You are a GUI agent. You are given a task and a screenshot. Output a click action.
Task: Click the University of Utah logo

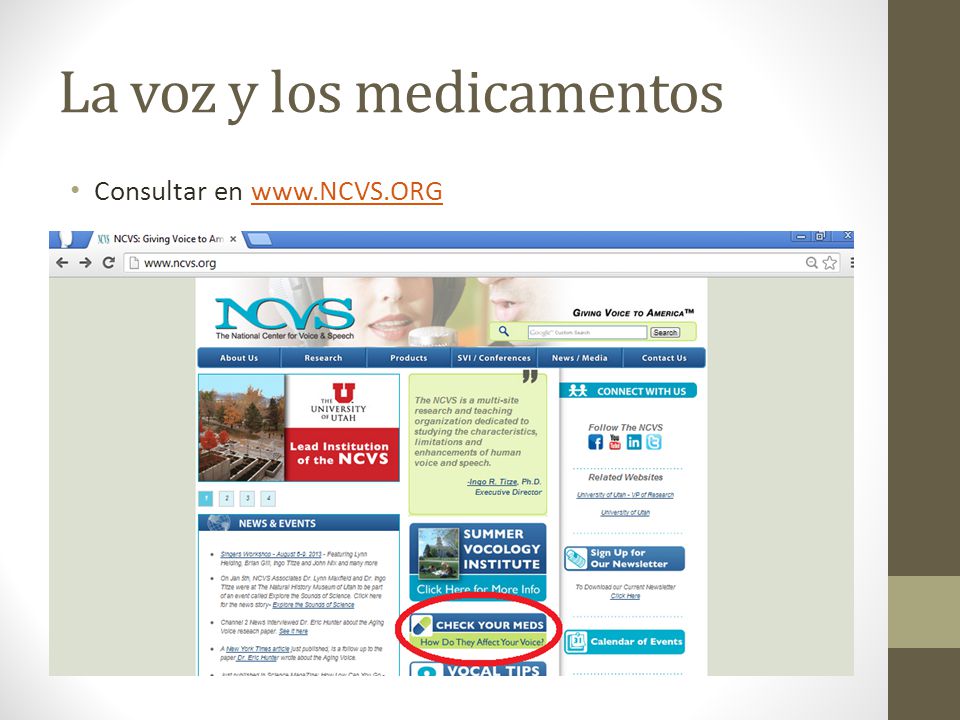[x=339, y=402]
